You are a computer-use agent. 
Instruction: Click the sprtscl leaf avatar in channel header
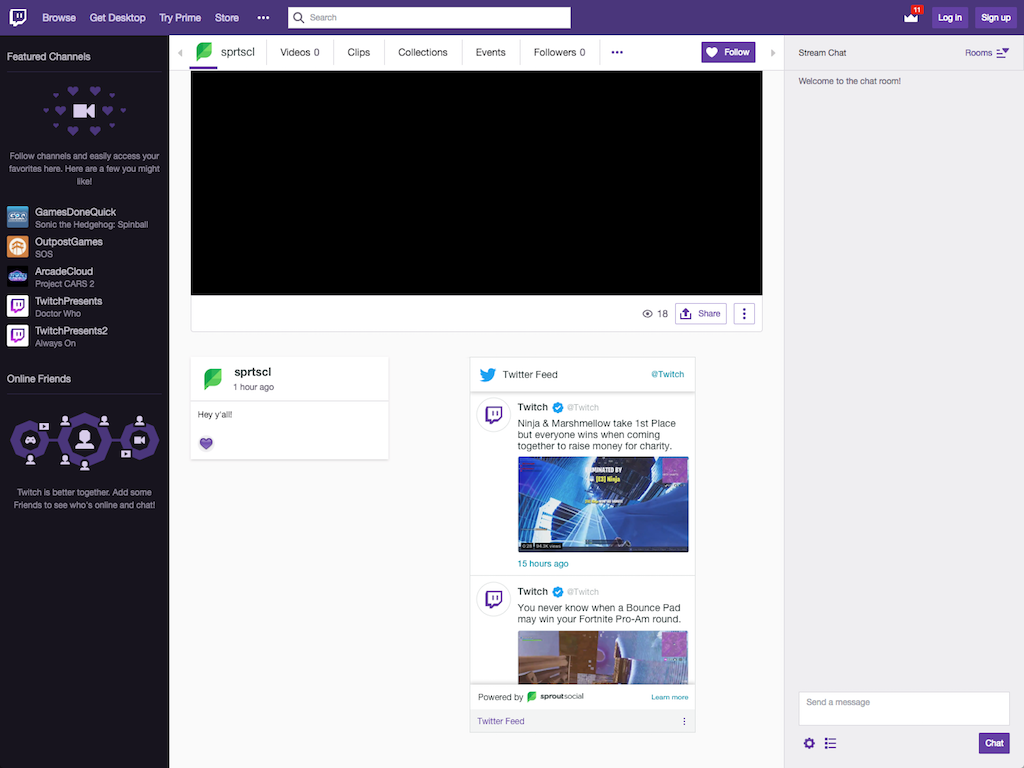pyautogui.click(x=204, y=52)
